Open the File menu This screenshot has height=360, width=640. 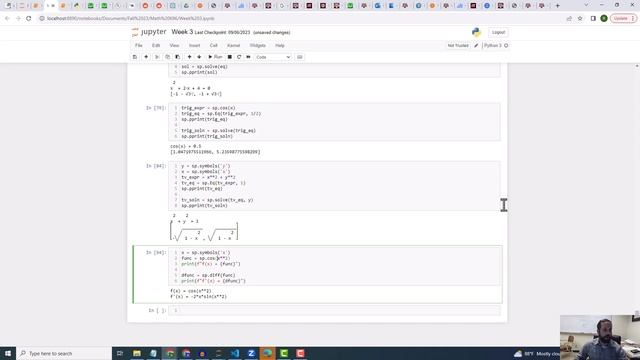(139, 46)
